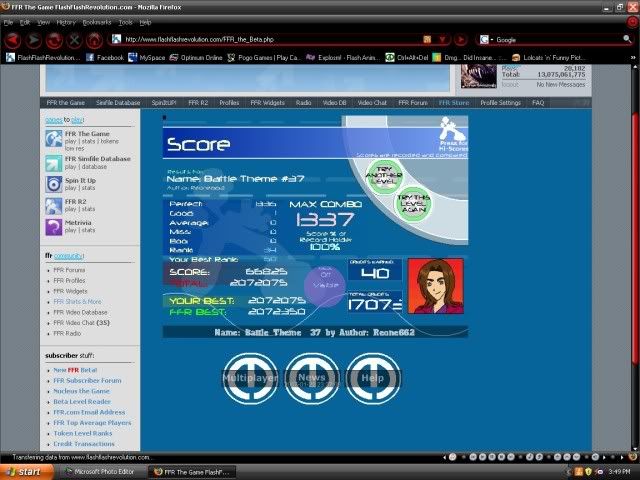
Task: Switch to the FFR Store tab
Action: point(453,102)
